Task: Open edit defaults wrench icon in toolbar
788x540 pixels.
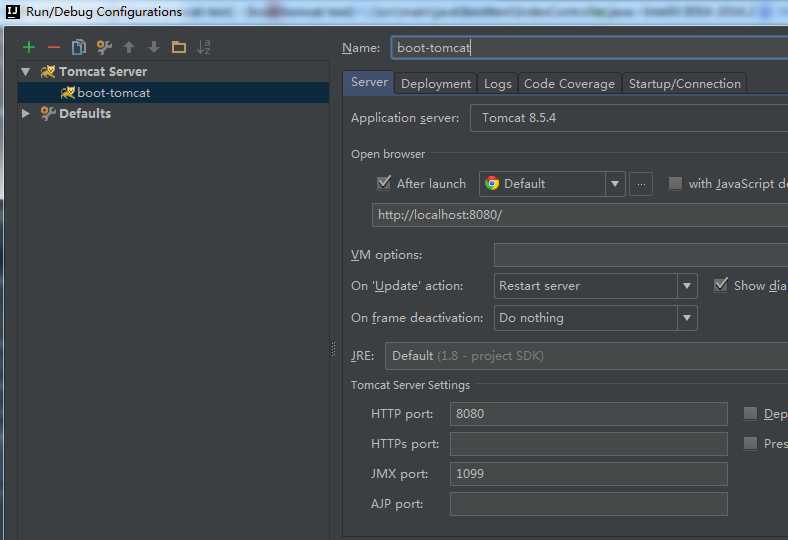Action: (104, 47)
